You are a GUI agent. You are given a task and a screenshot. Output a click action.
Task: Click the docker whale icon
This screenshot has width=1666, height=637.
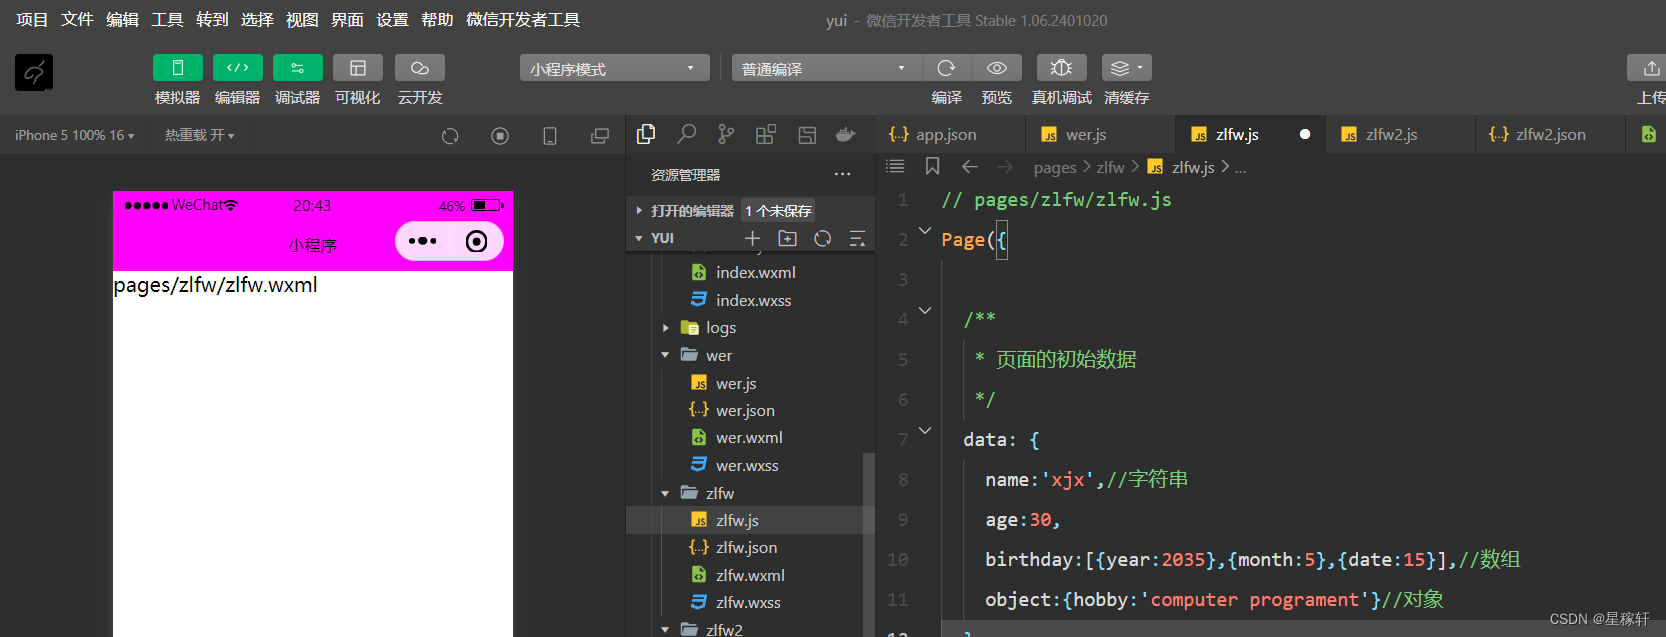pos(846,134)
